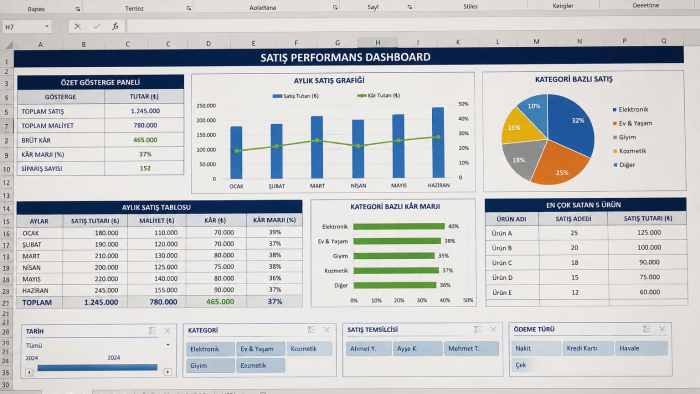700x394 pixels.
Task: Click the timeline left scroll arrow
Action: click(x=29, y=372)
